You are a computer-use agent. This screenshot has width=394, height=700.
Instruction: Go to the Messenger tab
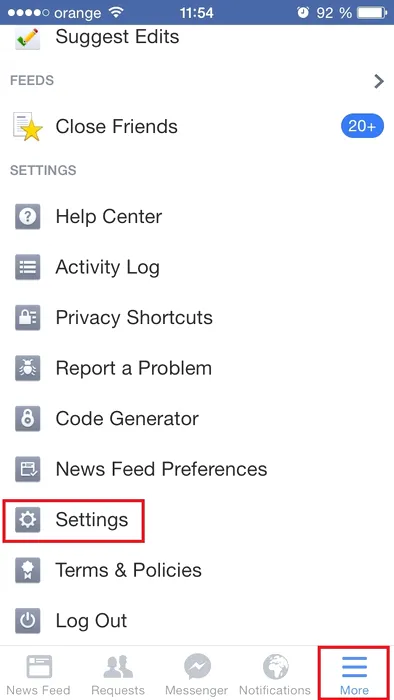[197, 674]
